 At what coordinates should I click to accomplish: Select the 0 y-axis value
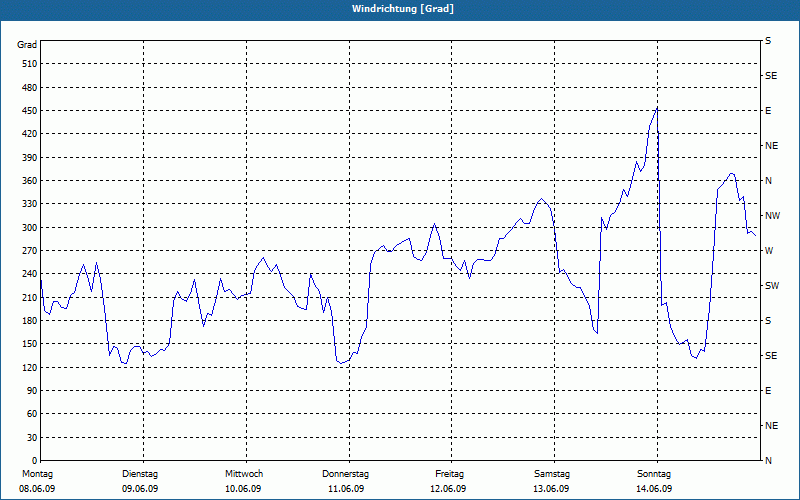click(34, 460)
